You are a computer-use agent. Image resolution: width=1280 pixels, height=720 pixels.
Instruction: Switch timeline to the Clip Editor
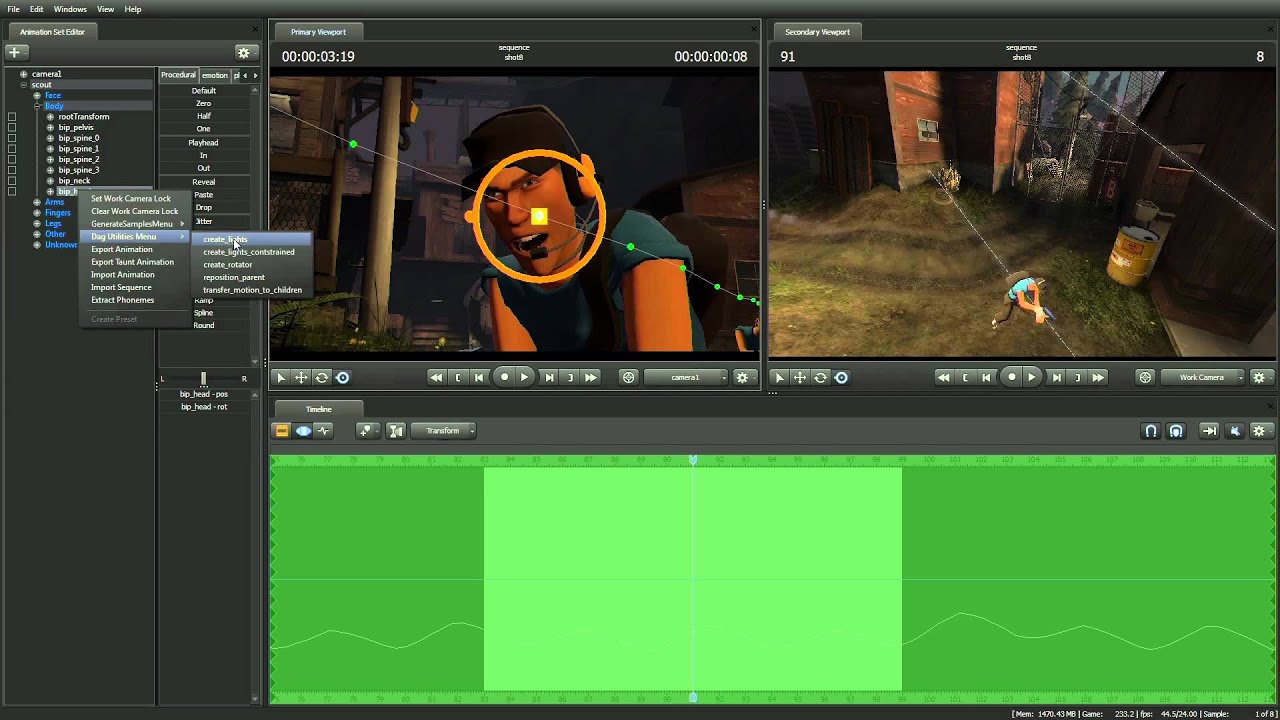click(282, 431)
